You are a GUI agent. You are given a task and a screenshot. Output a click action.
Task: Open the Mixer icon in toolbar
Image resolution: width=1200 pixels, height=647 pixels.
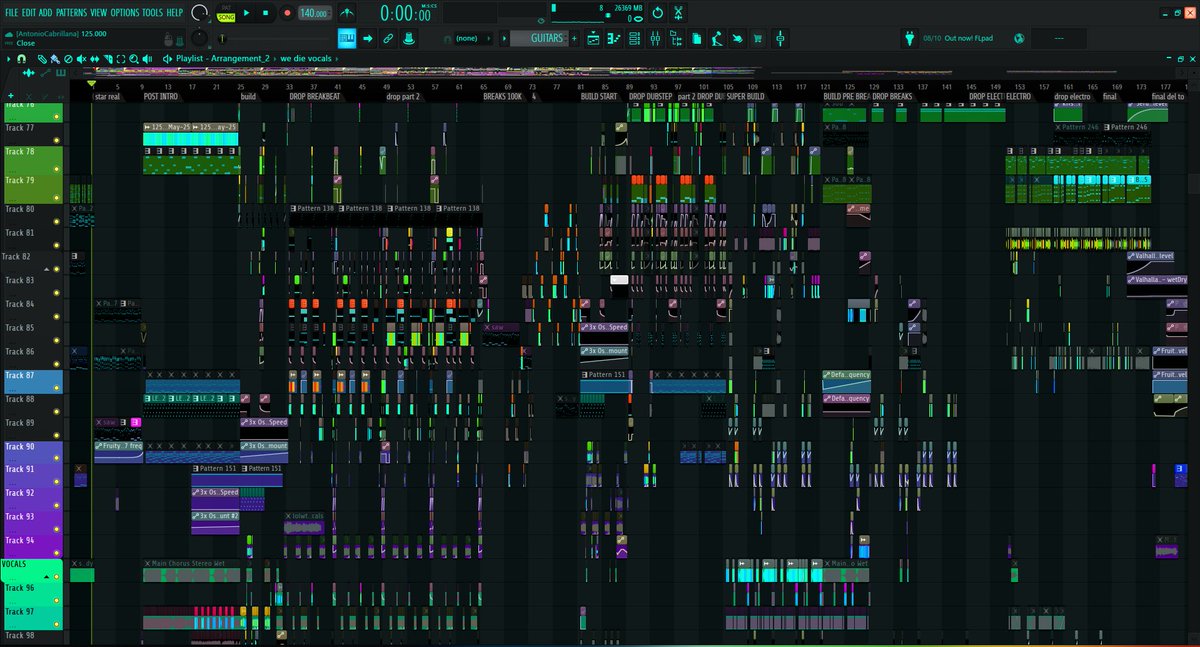(x=655, y=38)
